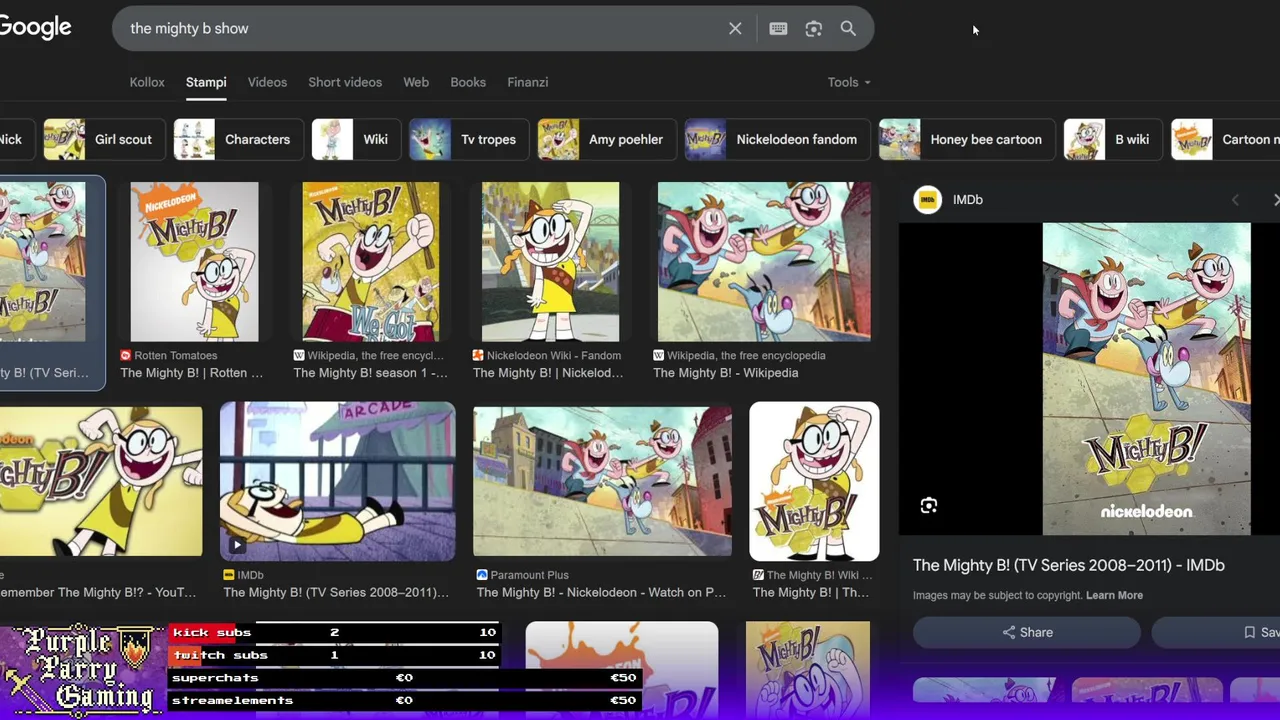Select the Stampi tab
The height and width of the screenshot is (720, 1280).
click(x=206, y=82)
